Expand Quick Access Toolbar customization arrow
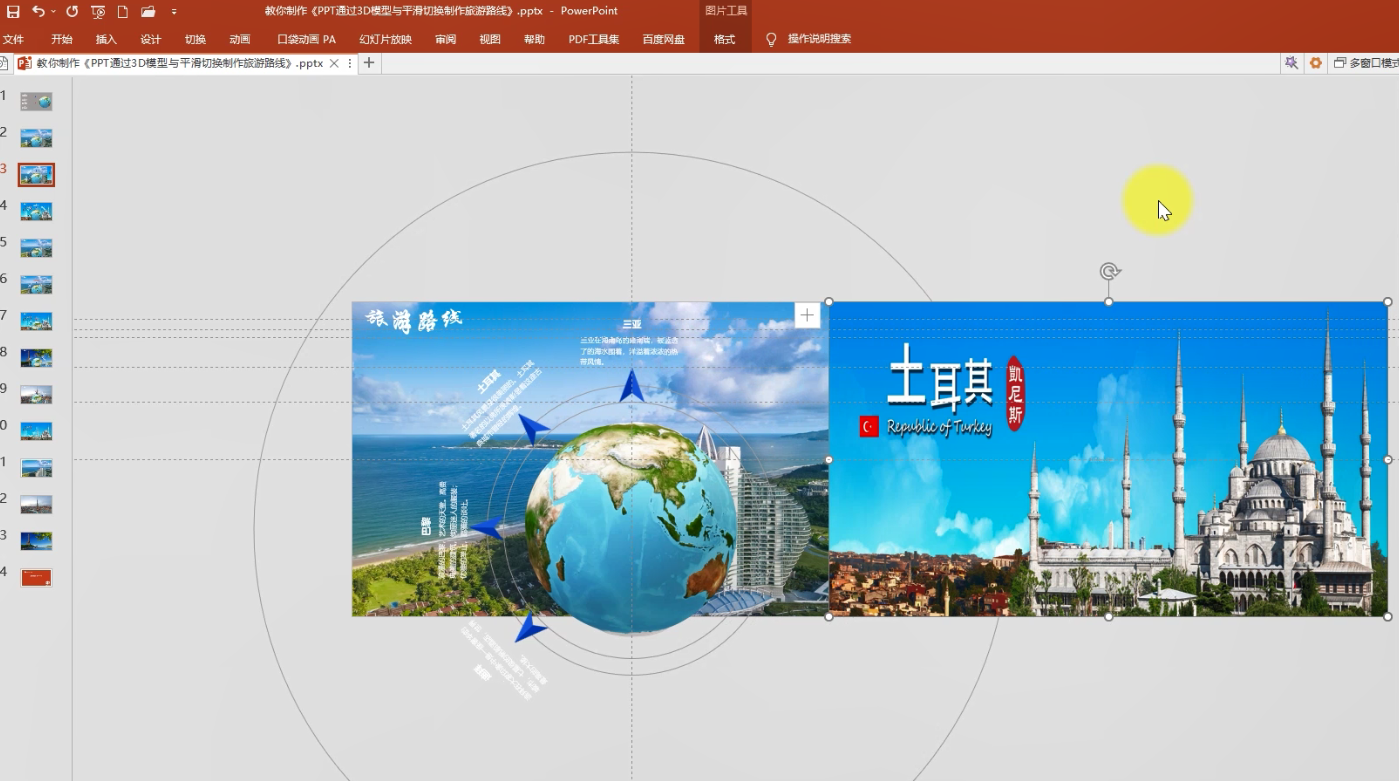 tap(174, 12)
